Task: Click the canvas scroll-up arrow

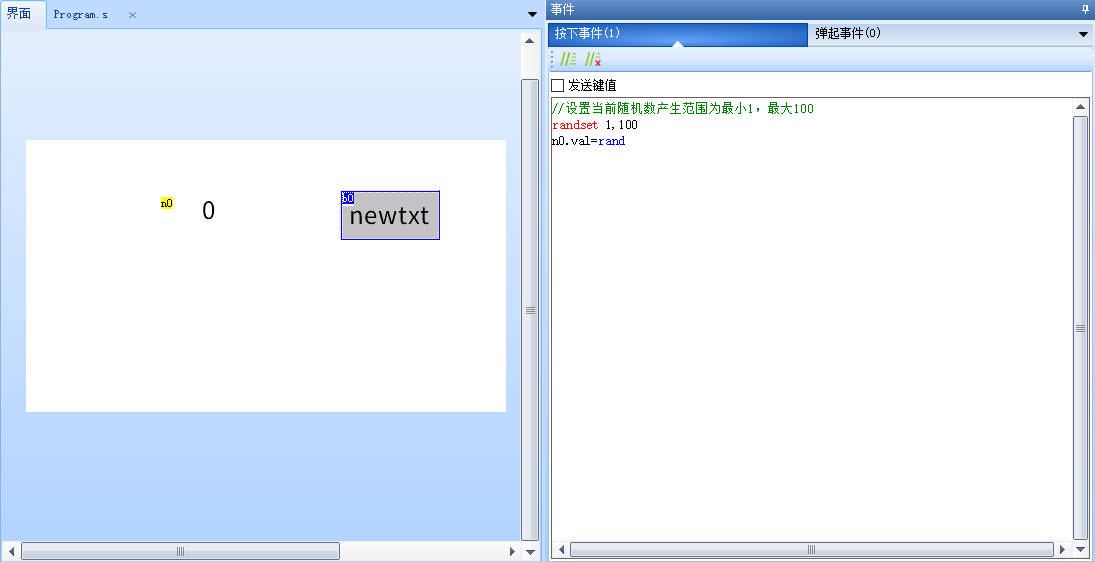Action: point(529,41)
